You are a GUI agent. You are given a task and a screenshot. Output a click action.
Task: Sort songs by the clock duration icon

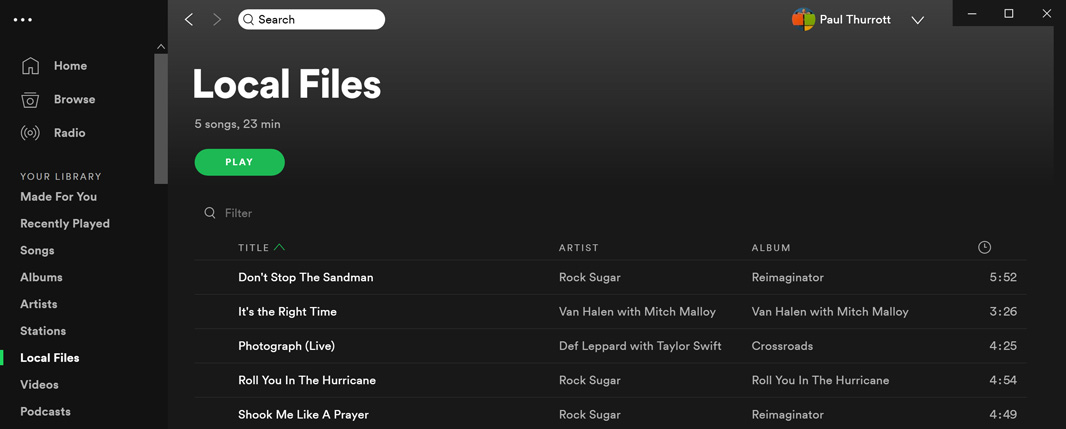984,247
